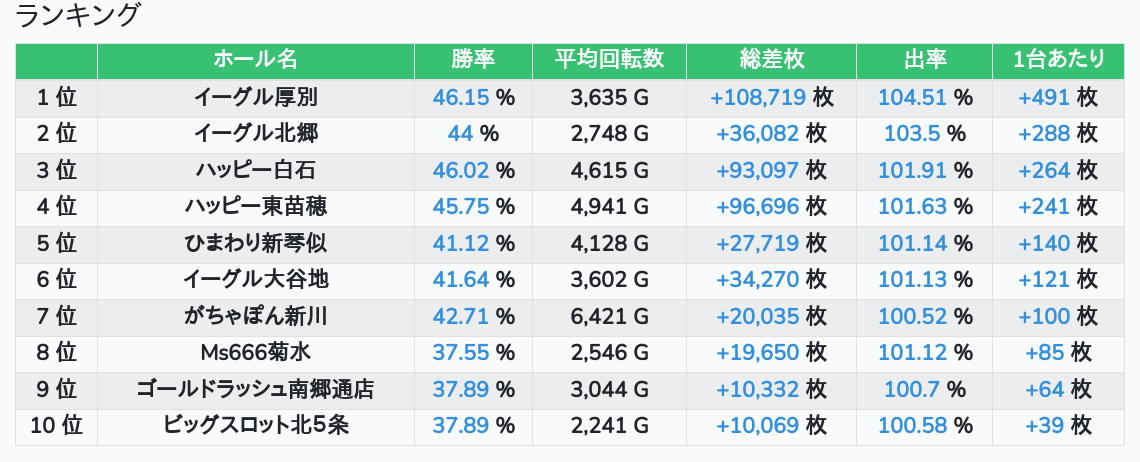Click the 103.5 payout rate link
The width and height of the screenshot is (1140, 462).
(x=912, y=133)
